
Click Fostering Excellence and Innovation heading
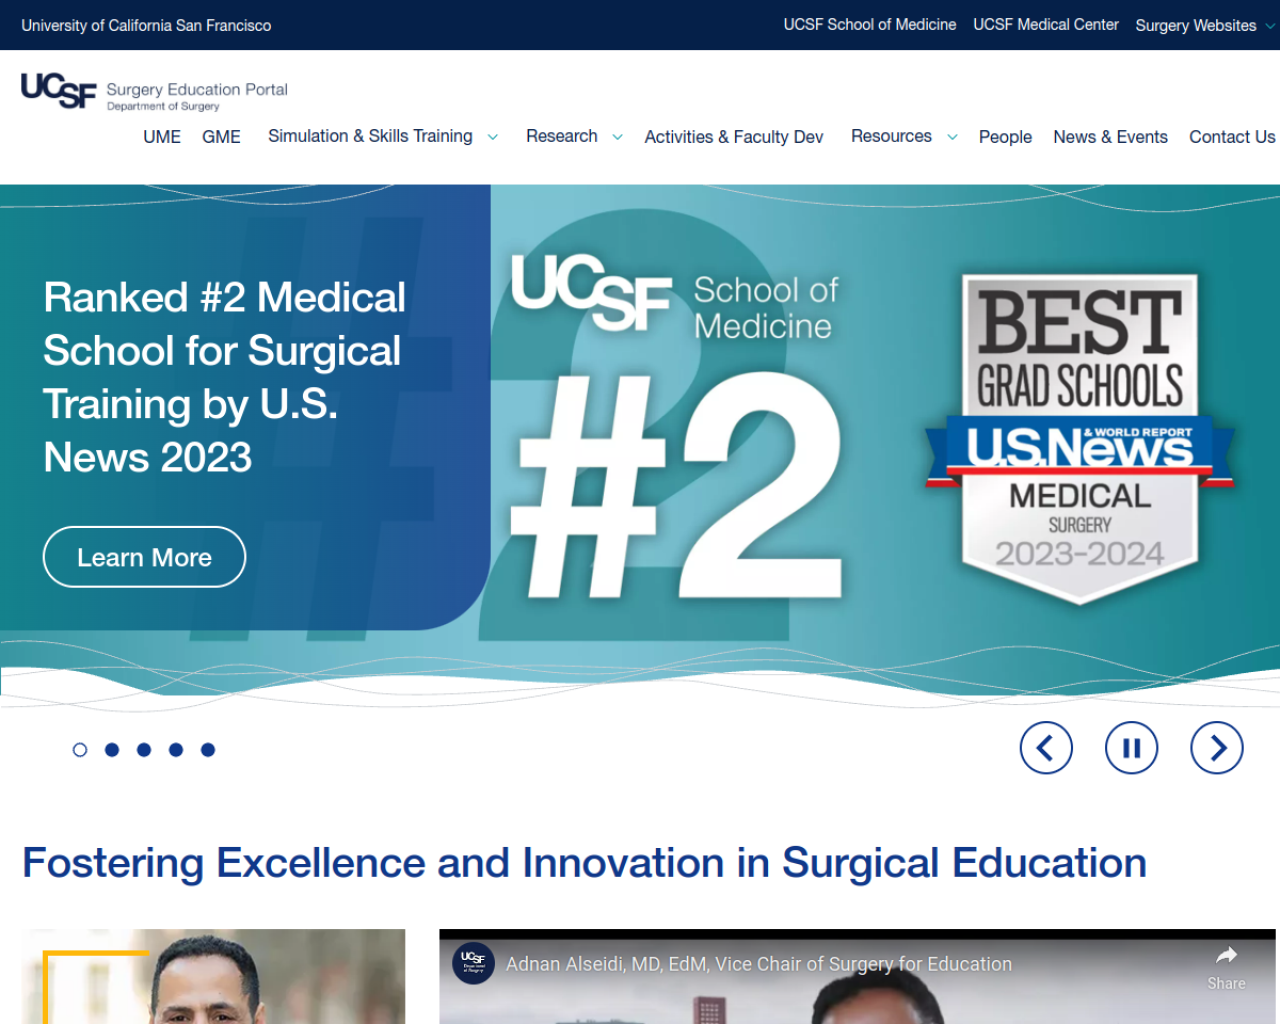click(584, 863)
